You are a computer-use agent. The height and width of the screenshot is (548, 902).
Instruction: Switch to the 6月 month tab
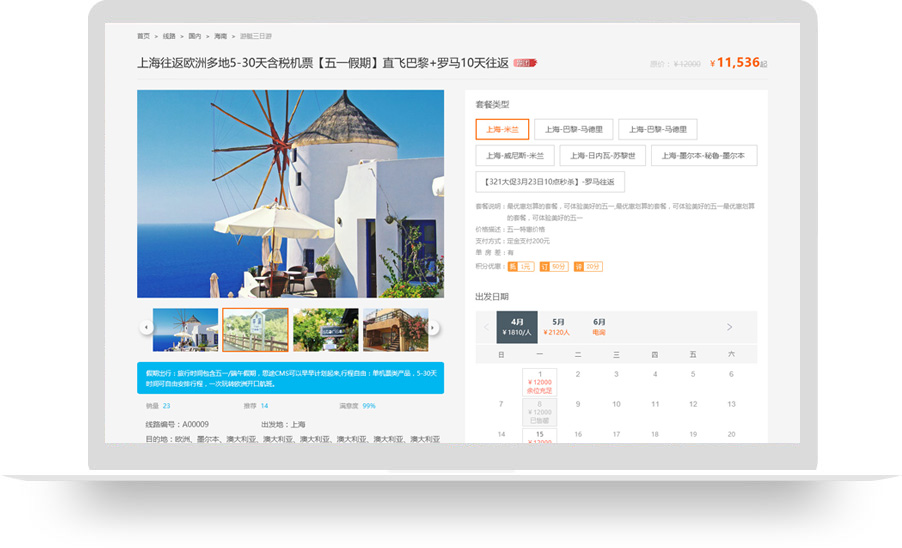[x=599, y=327]
